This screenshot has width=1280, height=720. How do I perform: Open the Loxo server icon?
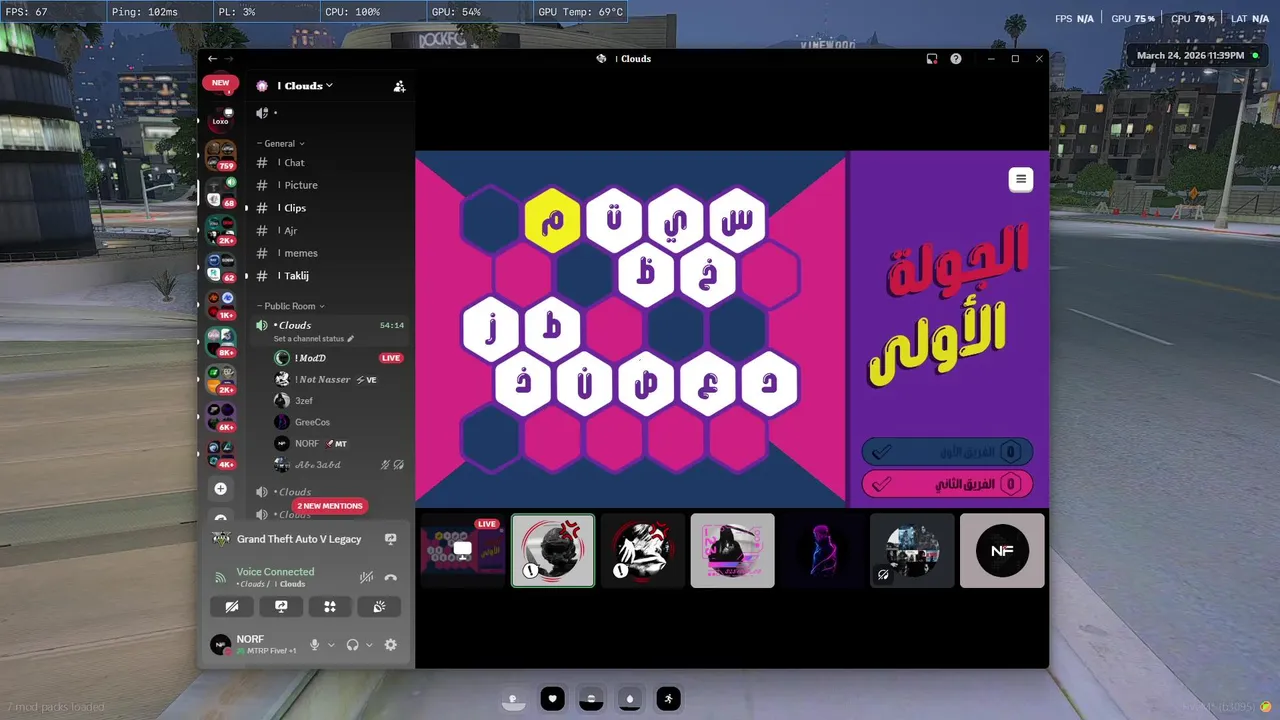point(220,120)
